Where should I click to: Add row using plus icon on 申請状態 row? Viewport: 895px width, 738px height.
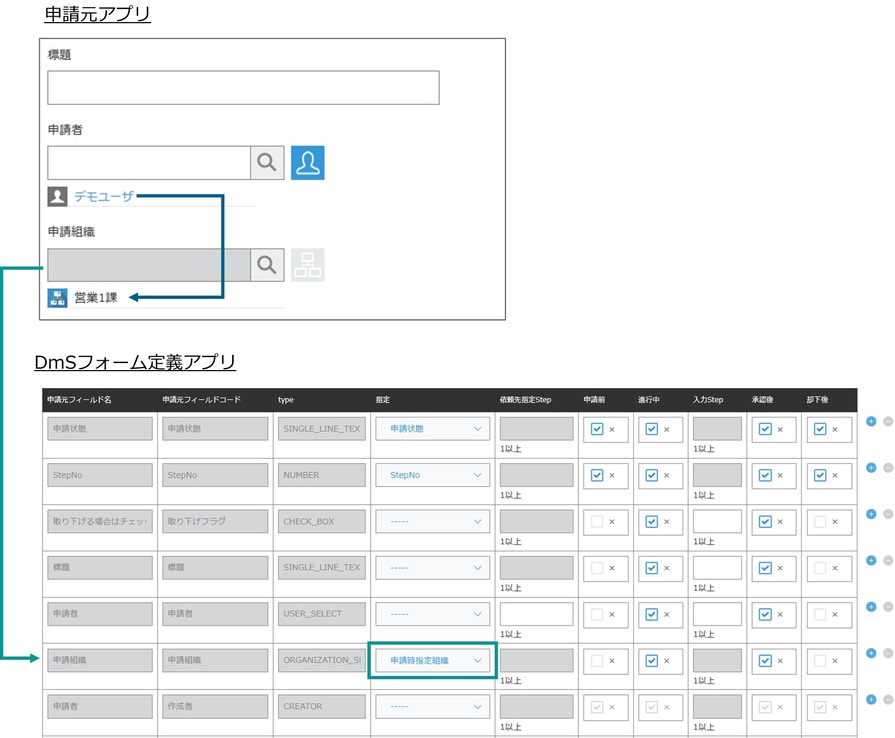click(871, 421)
